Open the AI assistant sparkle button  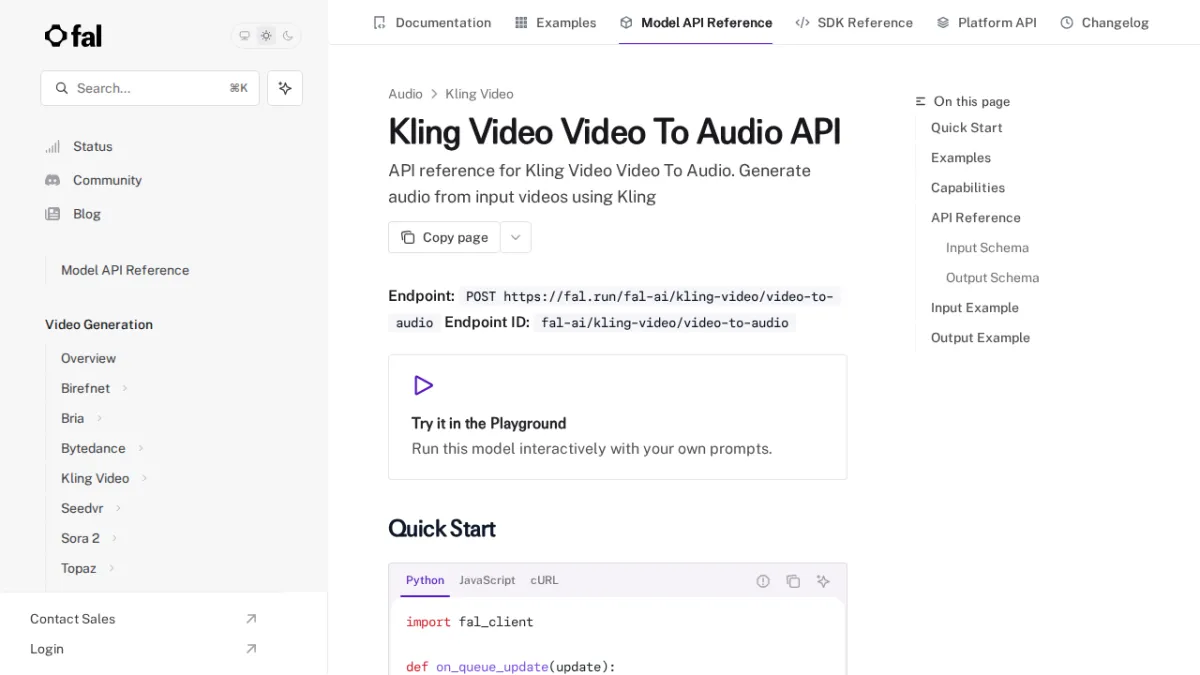coord(285,88)
